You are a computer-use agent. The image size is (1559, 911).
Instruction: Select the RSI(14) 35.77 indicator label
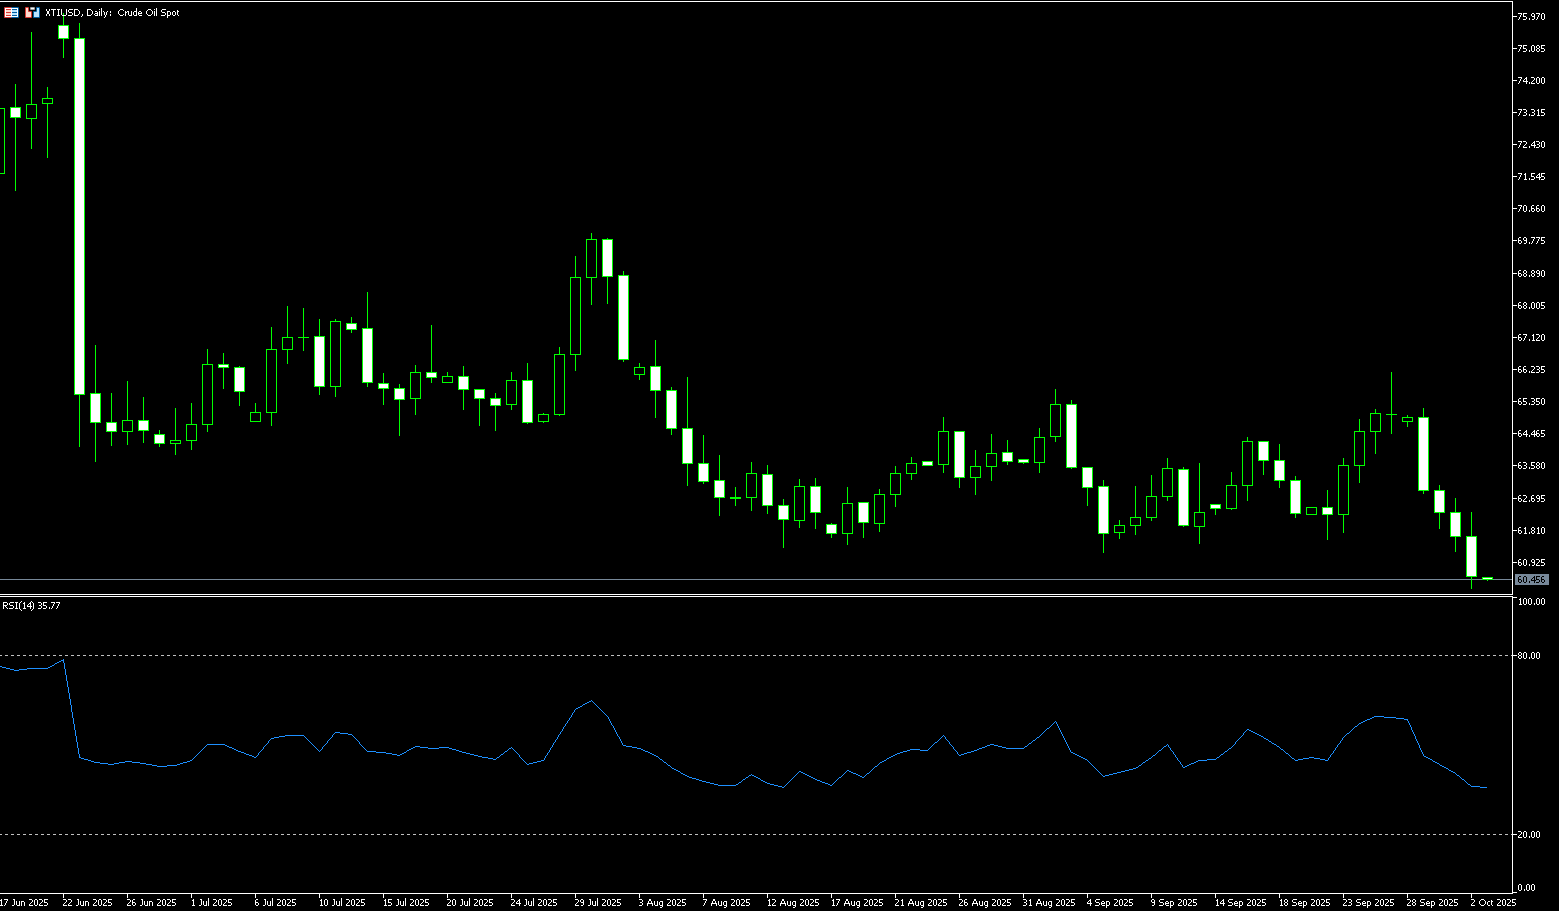point(31,605)
